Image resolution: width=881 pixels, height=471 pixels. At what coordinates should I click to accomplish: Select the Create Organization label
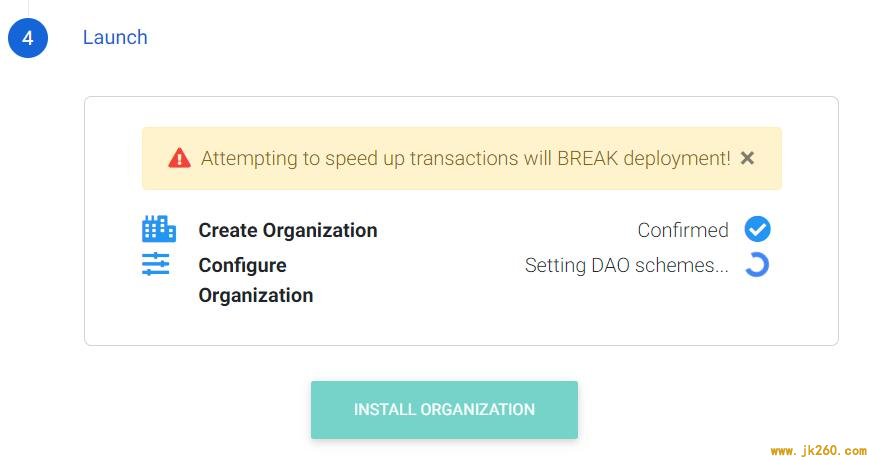coord(288,230)
